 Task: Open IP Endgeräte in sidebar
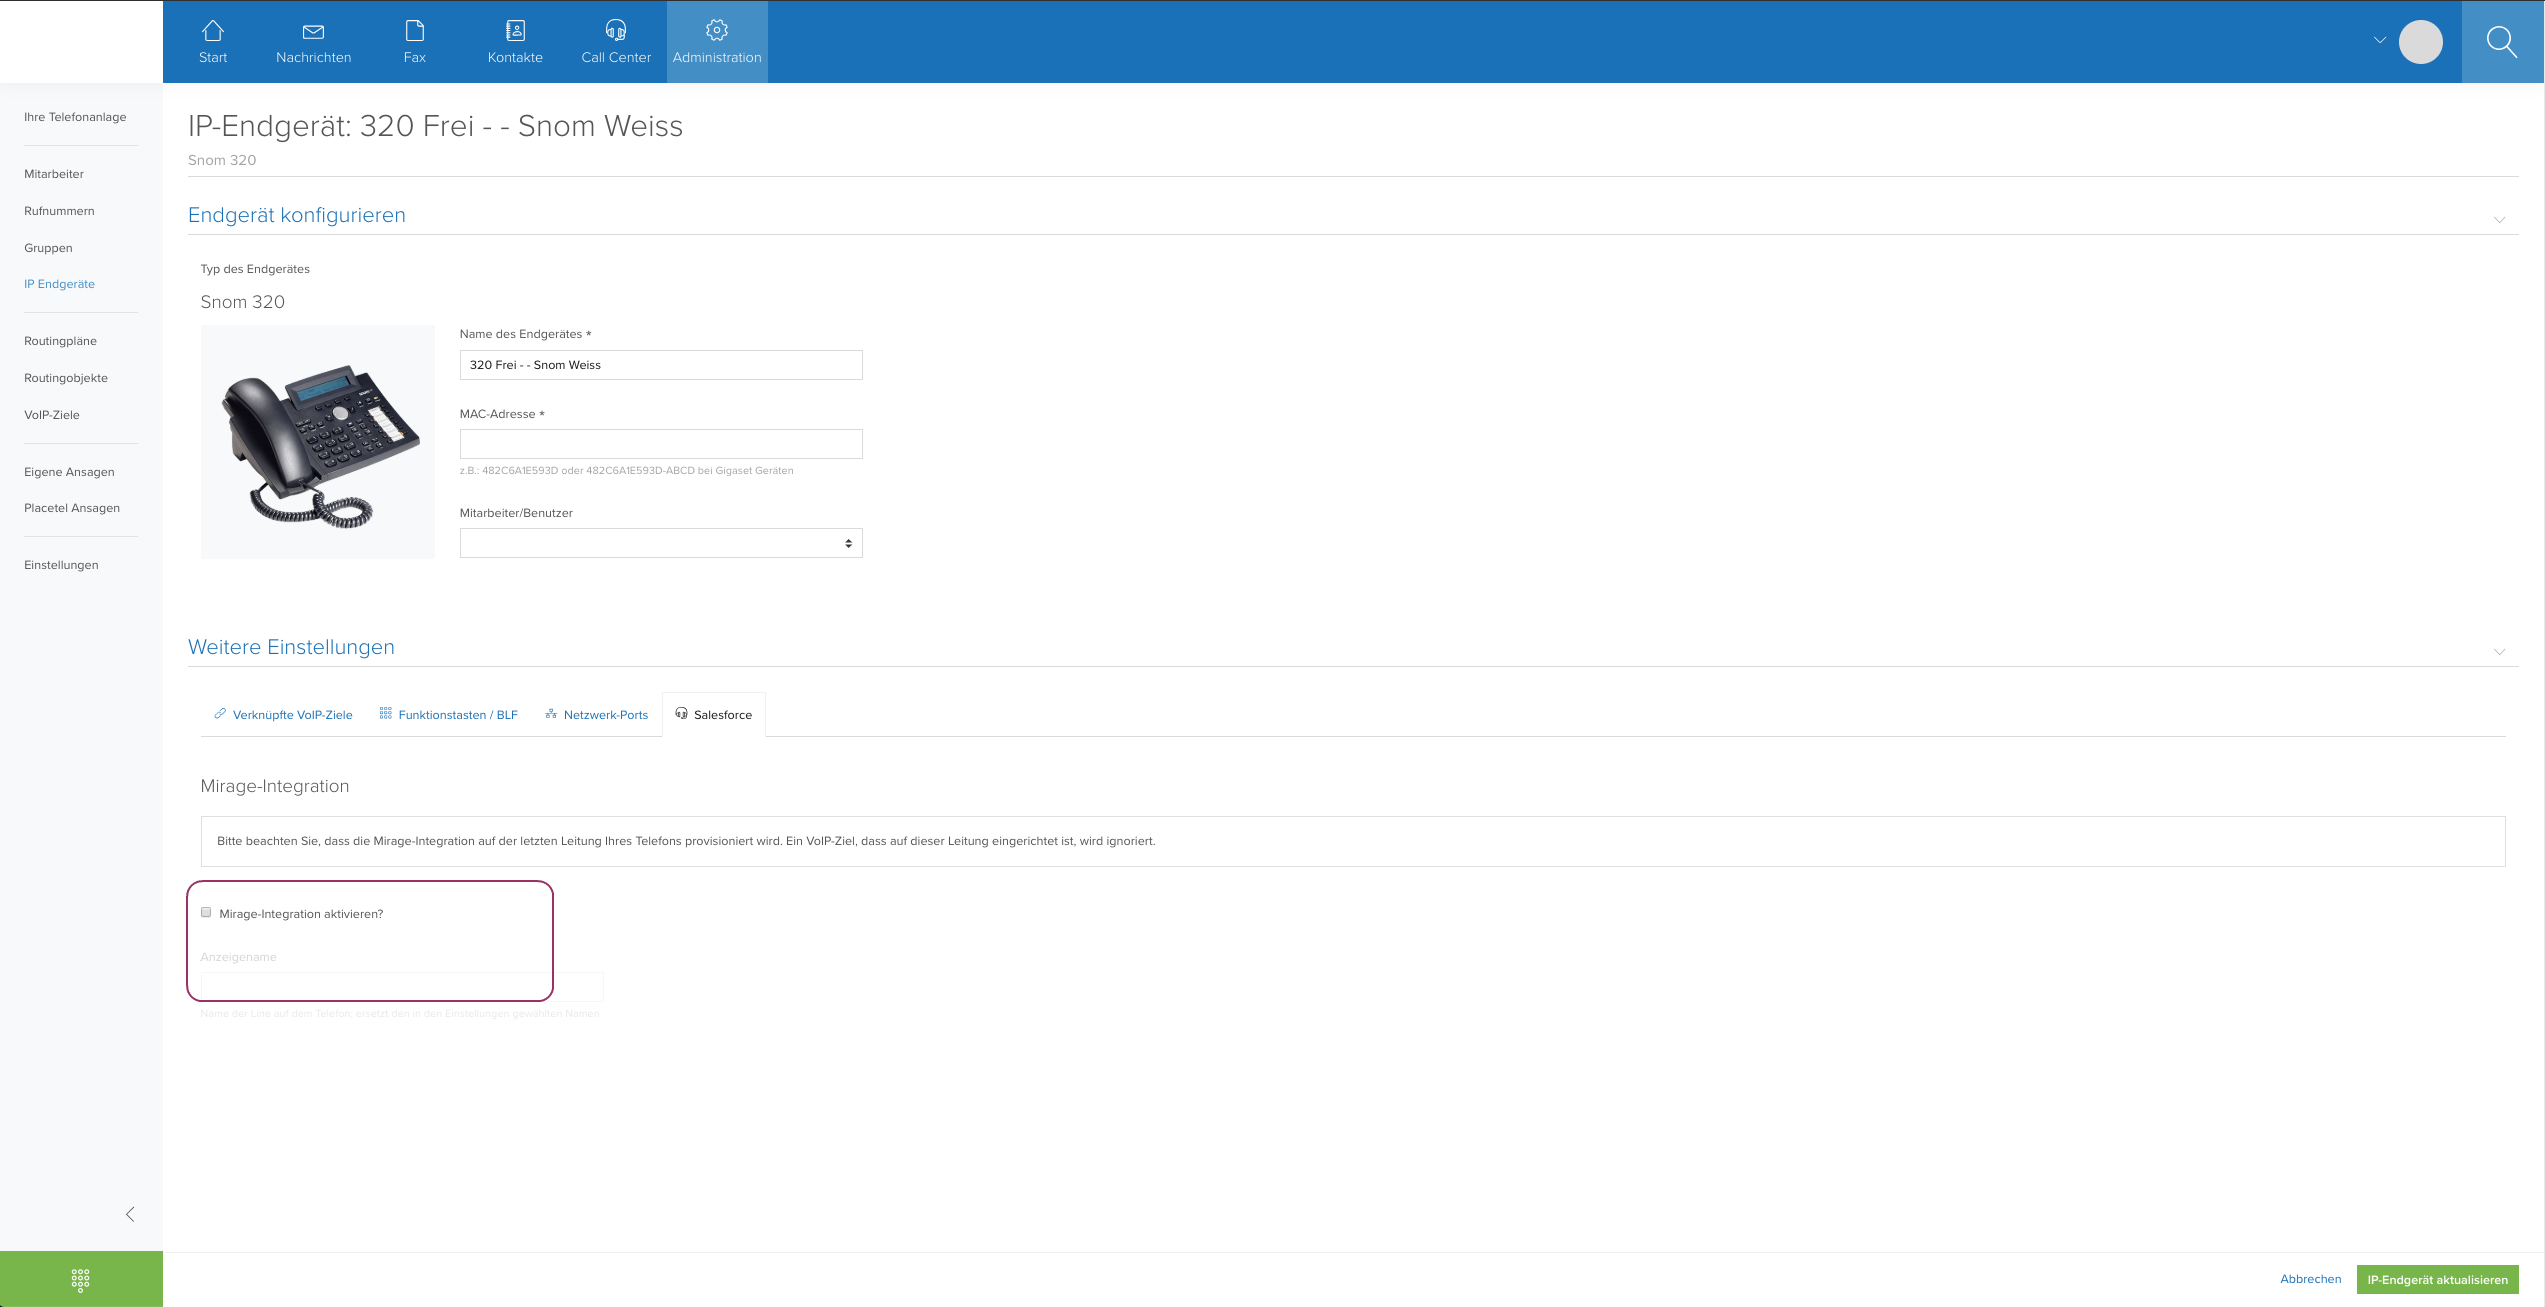59,284
